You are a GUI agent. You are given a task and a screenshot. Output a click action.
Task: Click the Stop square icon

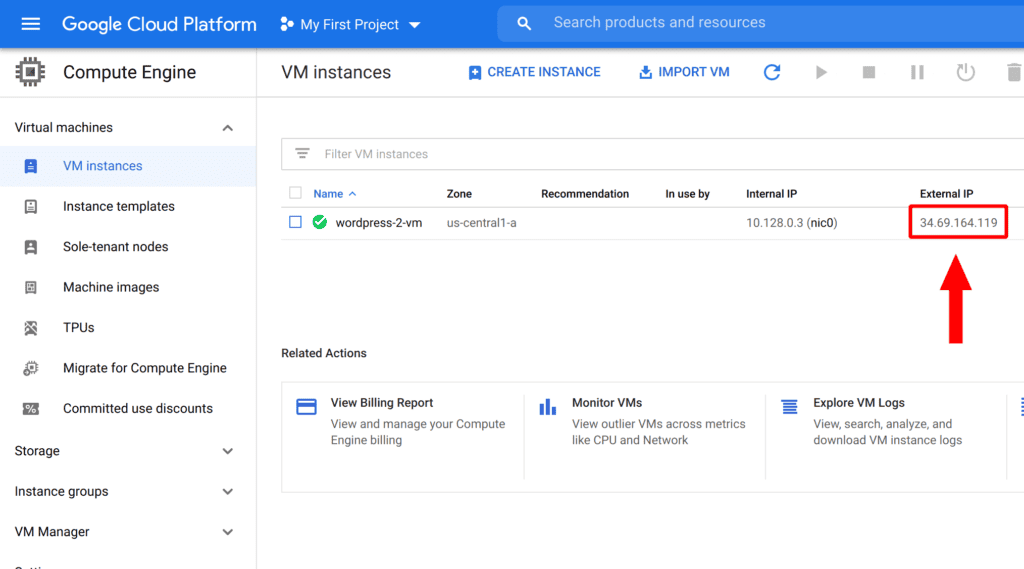pyautogui.click(x=869, y=73)
